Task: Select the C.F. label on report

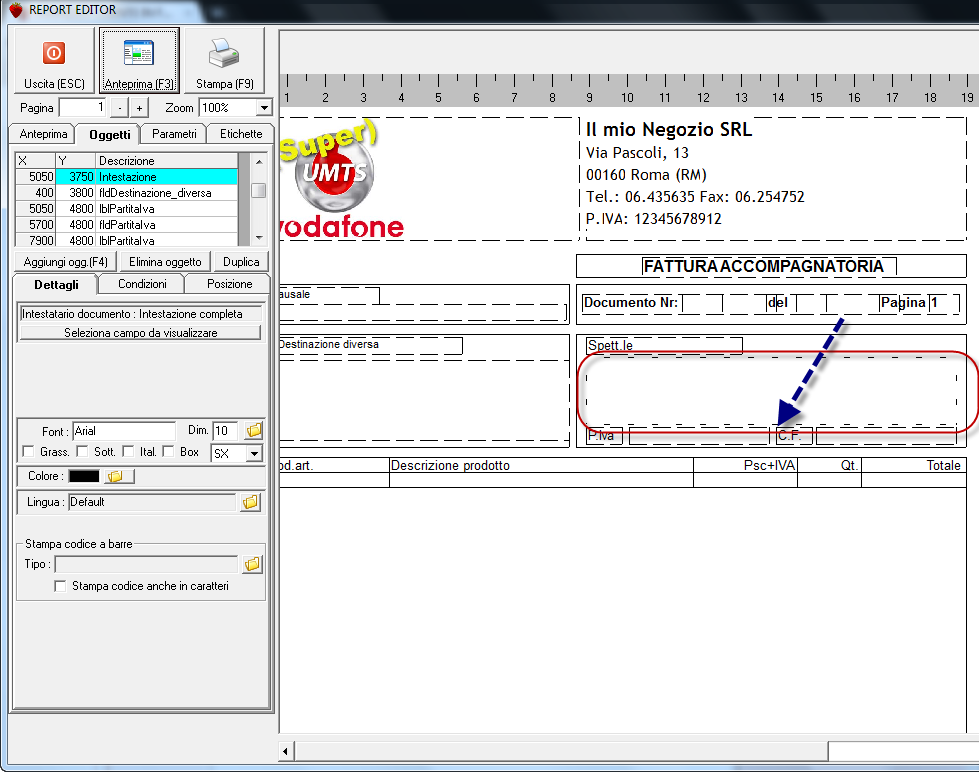Action: click(794, 435)
